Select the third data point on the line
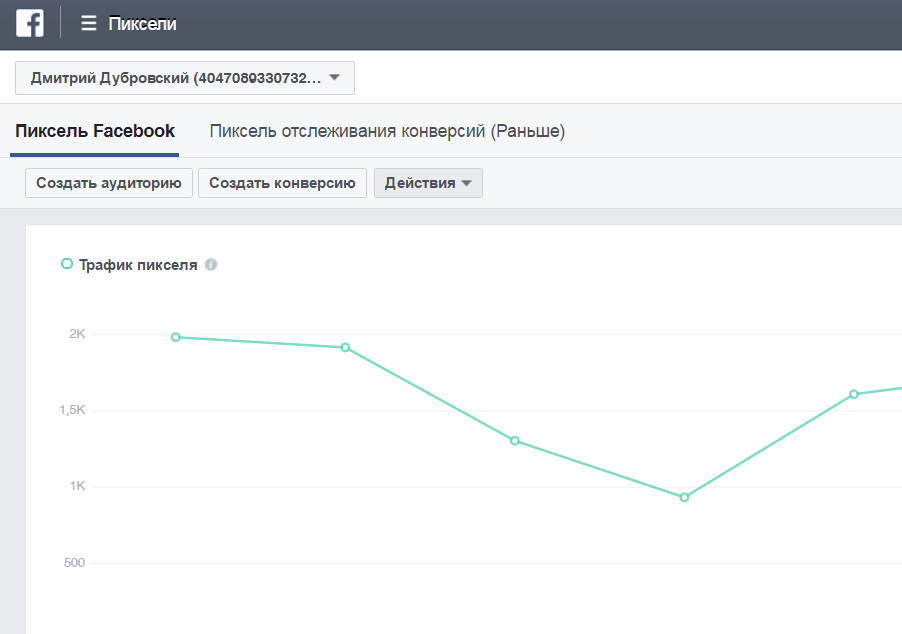 [515, 441]
